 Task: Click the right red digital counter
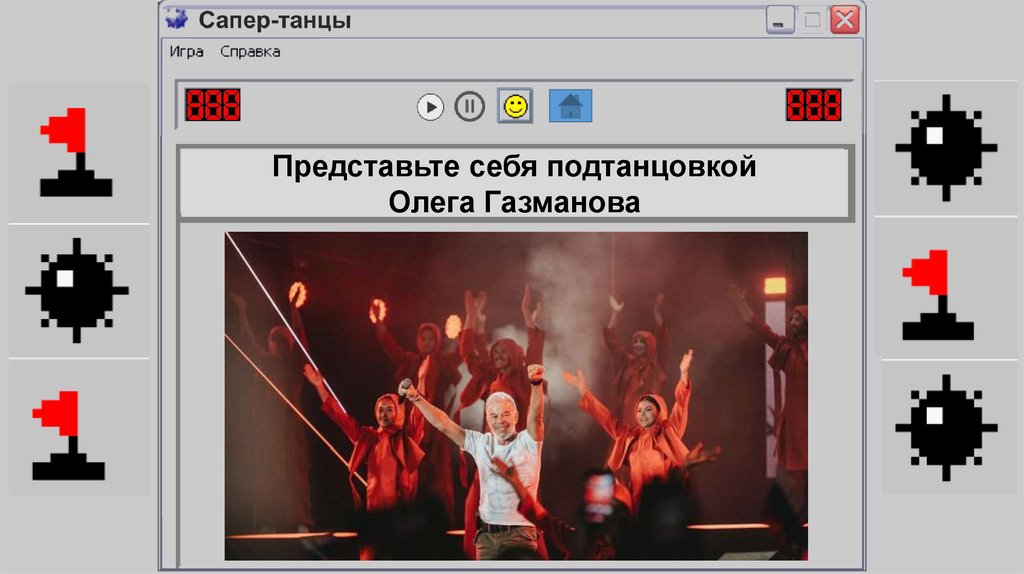point(814,105)
